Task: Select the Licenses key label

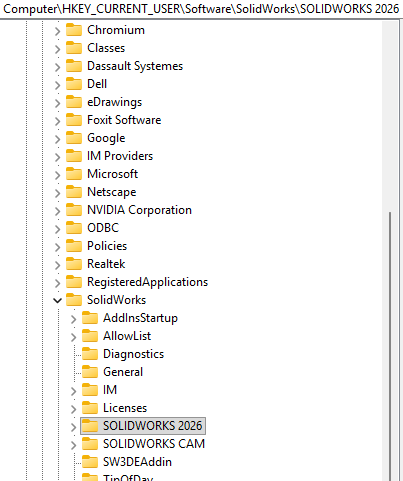Action: 125,408
